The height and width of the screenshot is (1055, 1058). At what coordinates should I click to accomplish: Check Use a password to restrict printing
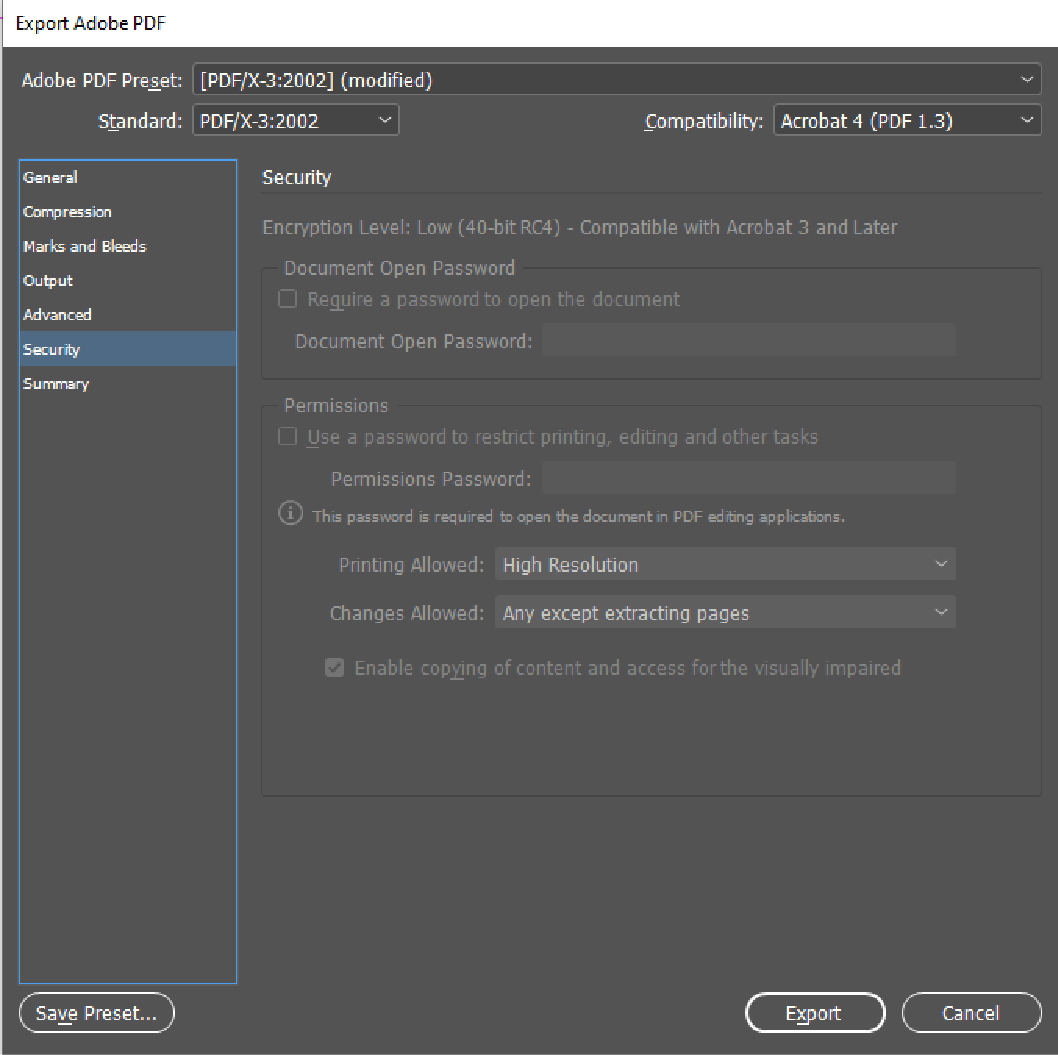click(288, 437)
